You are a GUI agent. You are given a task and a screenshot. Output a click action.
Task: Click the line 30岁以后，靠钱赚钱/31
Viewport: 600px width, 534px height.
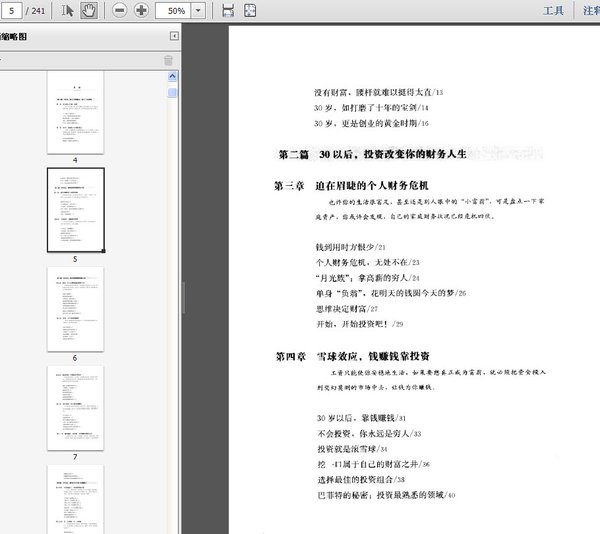[x=361, y=418]
